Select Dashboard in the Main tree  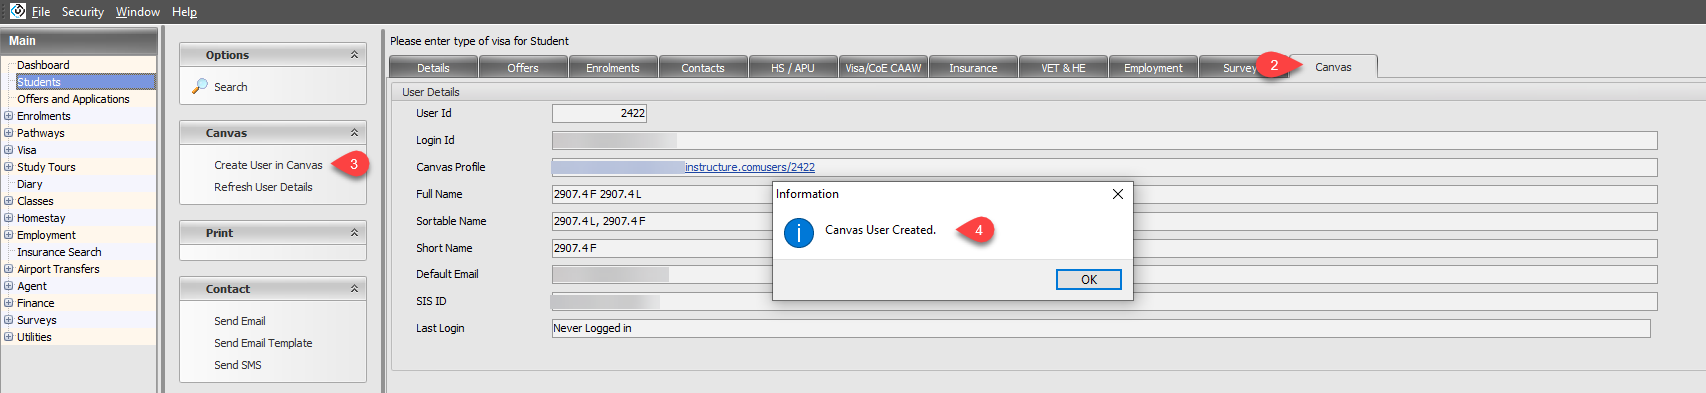43,65
